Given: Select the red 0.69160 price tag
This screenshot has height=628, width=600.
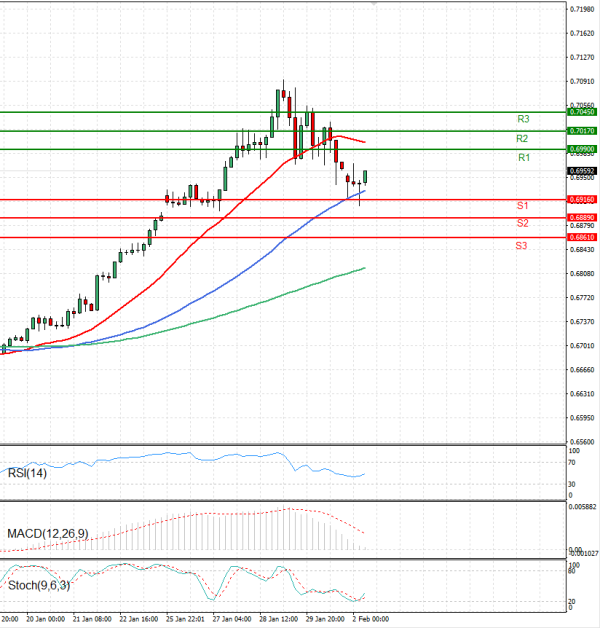Looking at the screenshot, I should point(582,199).
